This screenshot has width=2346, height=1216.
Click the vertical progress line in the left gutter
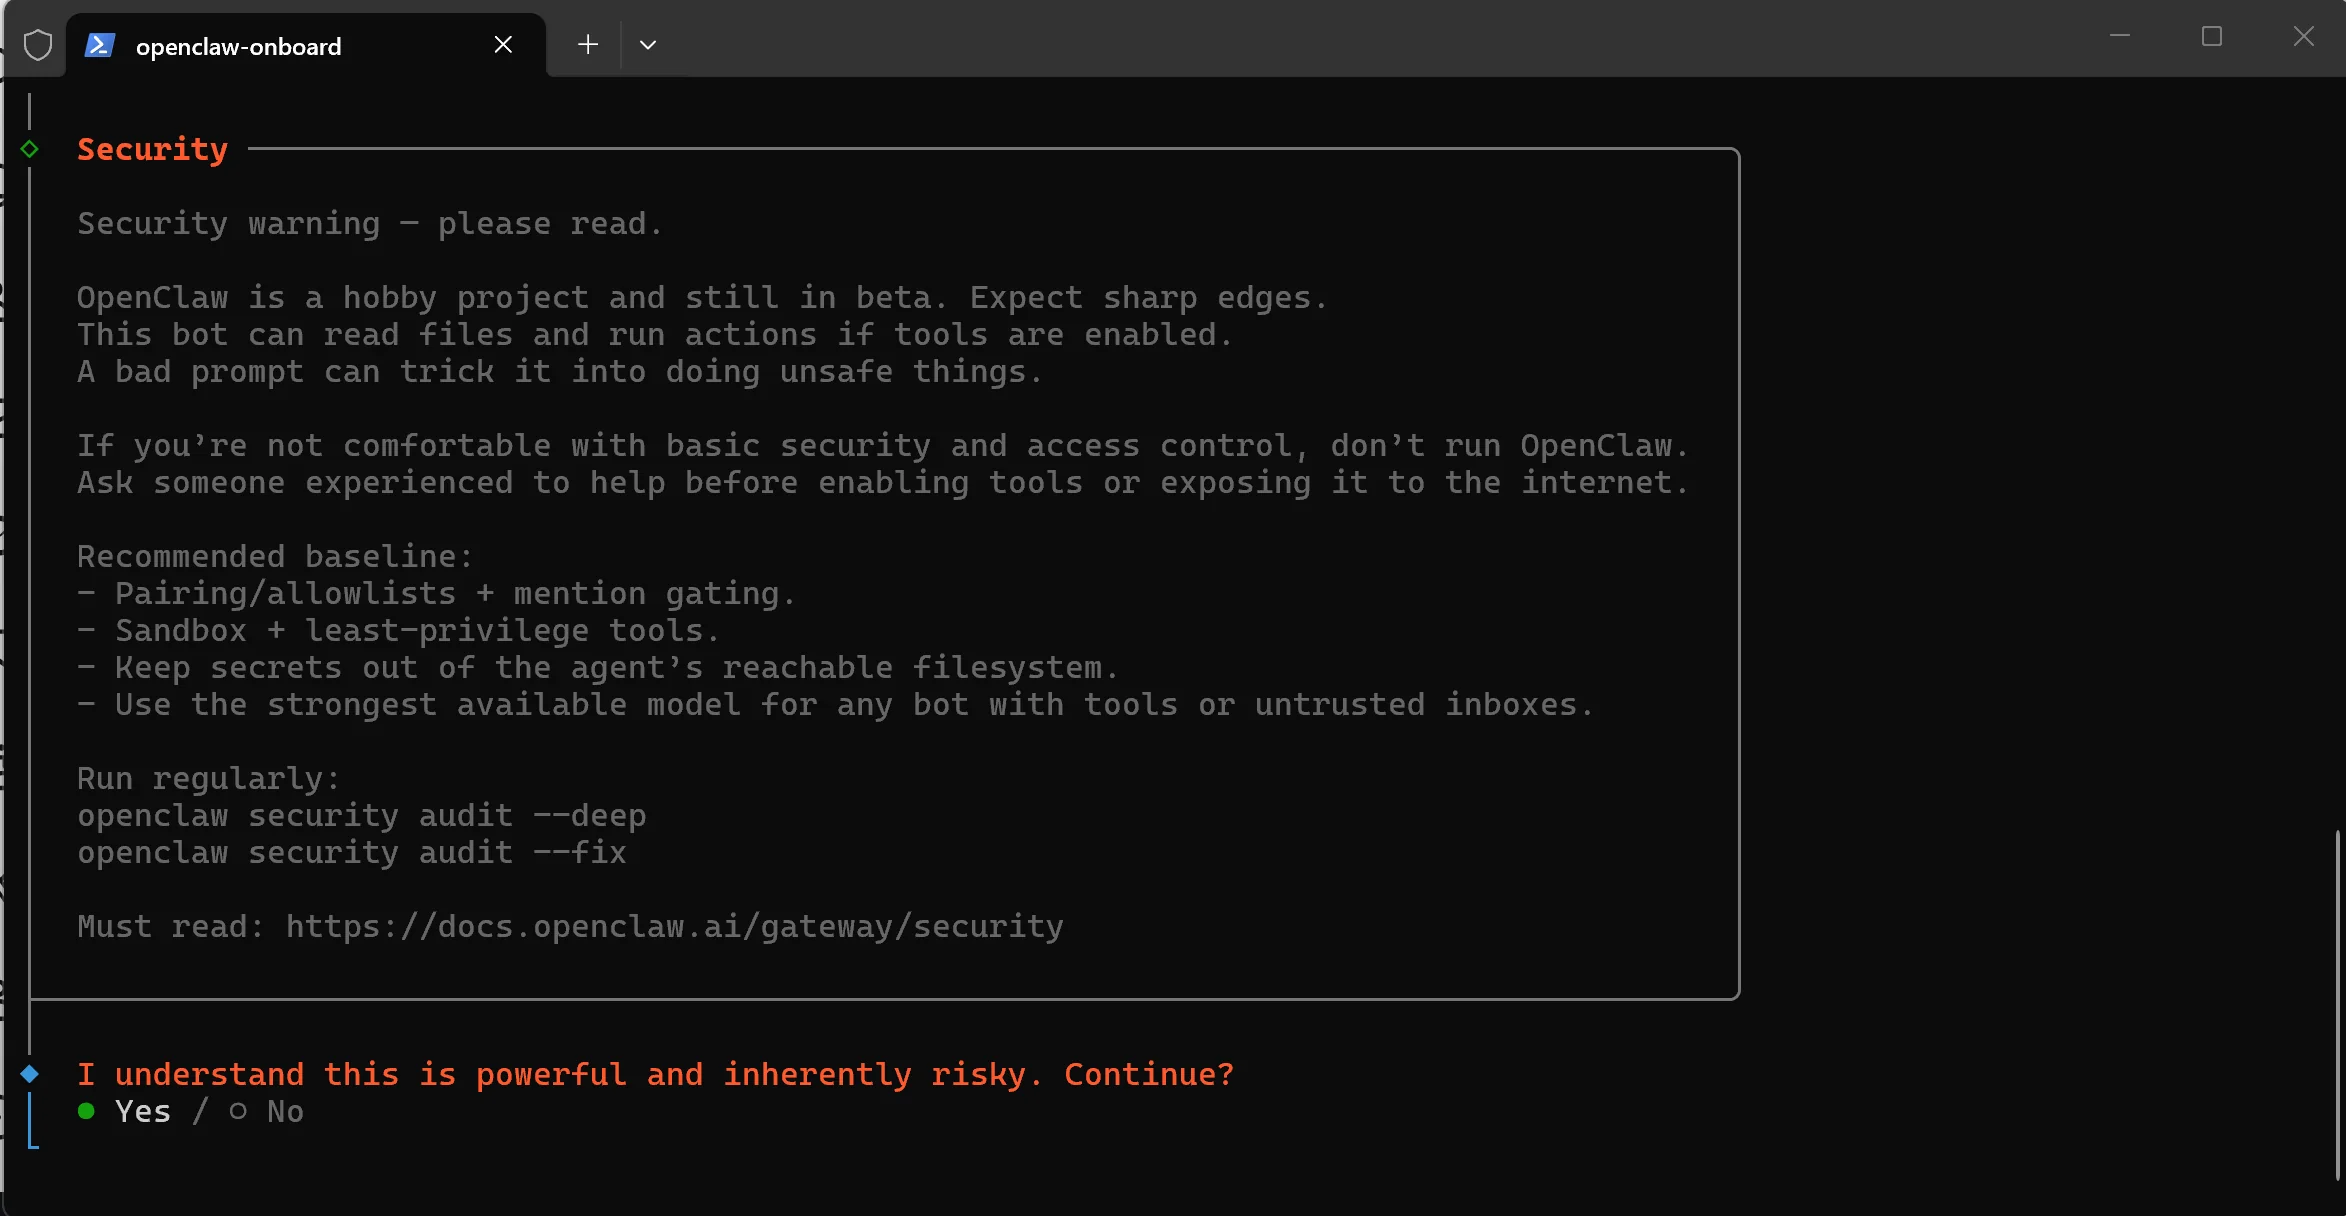click(30, 600)
